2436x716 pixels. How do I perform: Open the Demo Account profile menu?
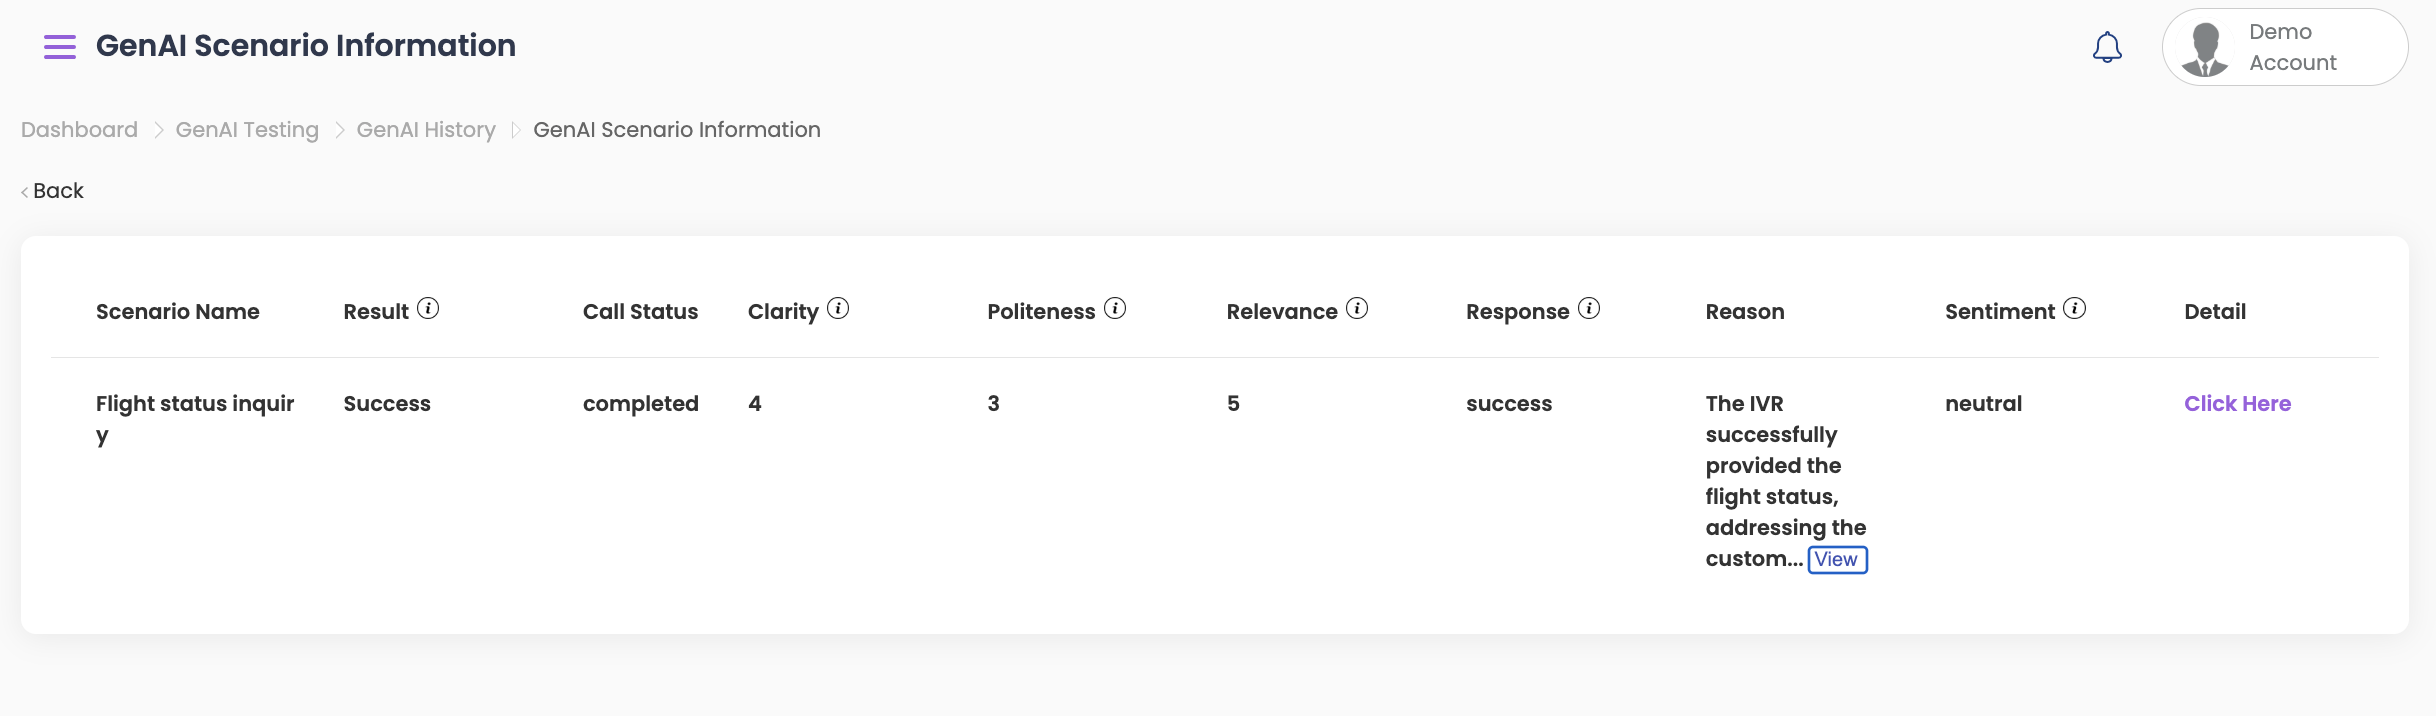click(x=2292, y=47)
